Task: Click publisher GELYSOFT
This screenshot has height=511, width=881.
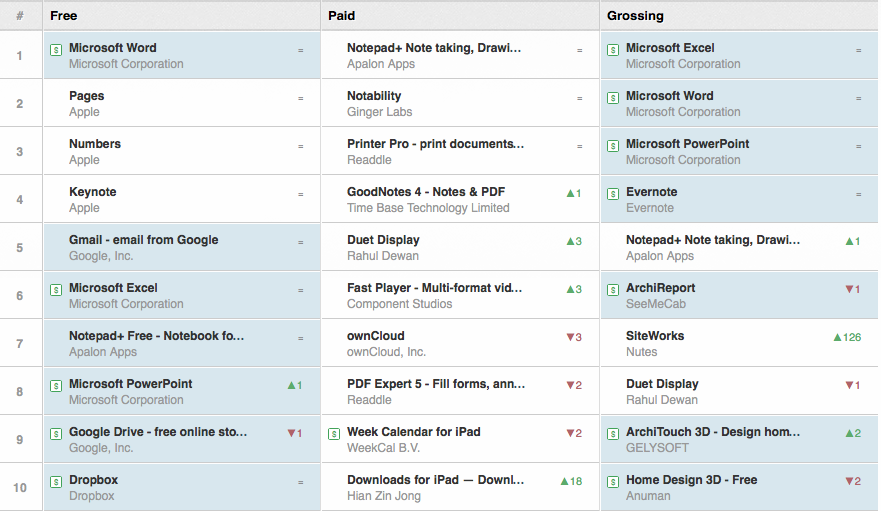Action: point(657,448)
